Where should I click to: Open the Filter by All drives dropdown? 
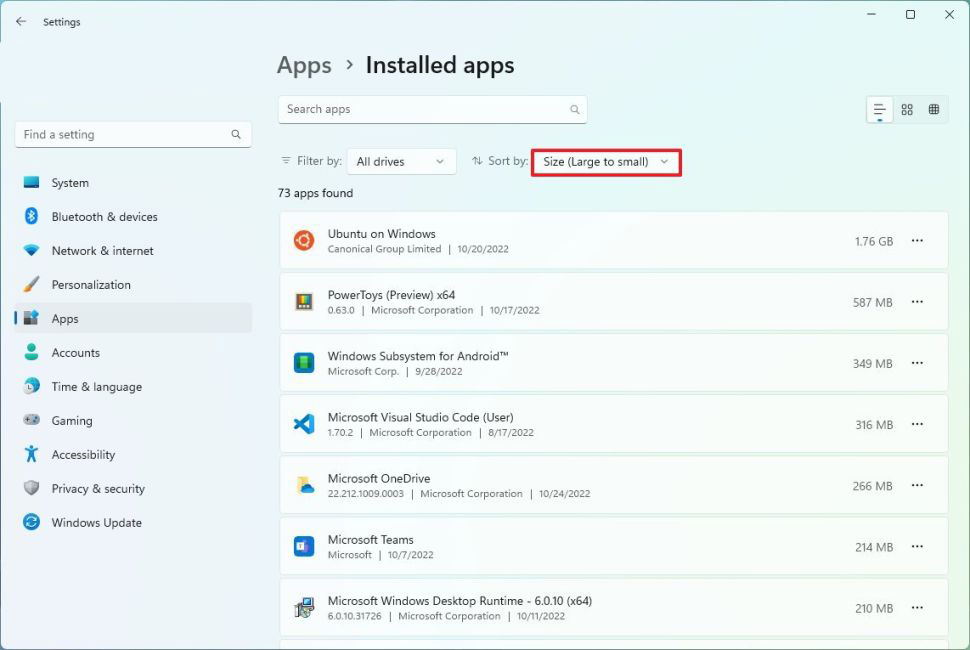(x=400, y=161)
